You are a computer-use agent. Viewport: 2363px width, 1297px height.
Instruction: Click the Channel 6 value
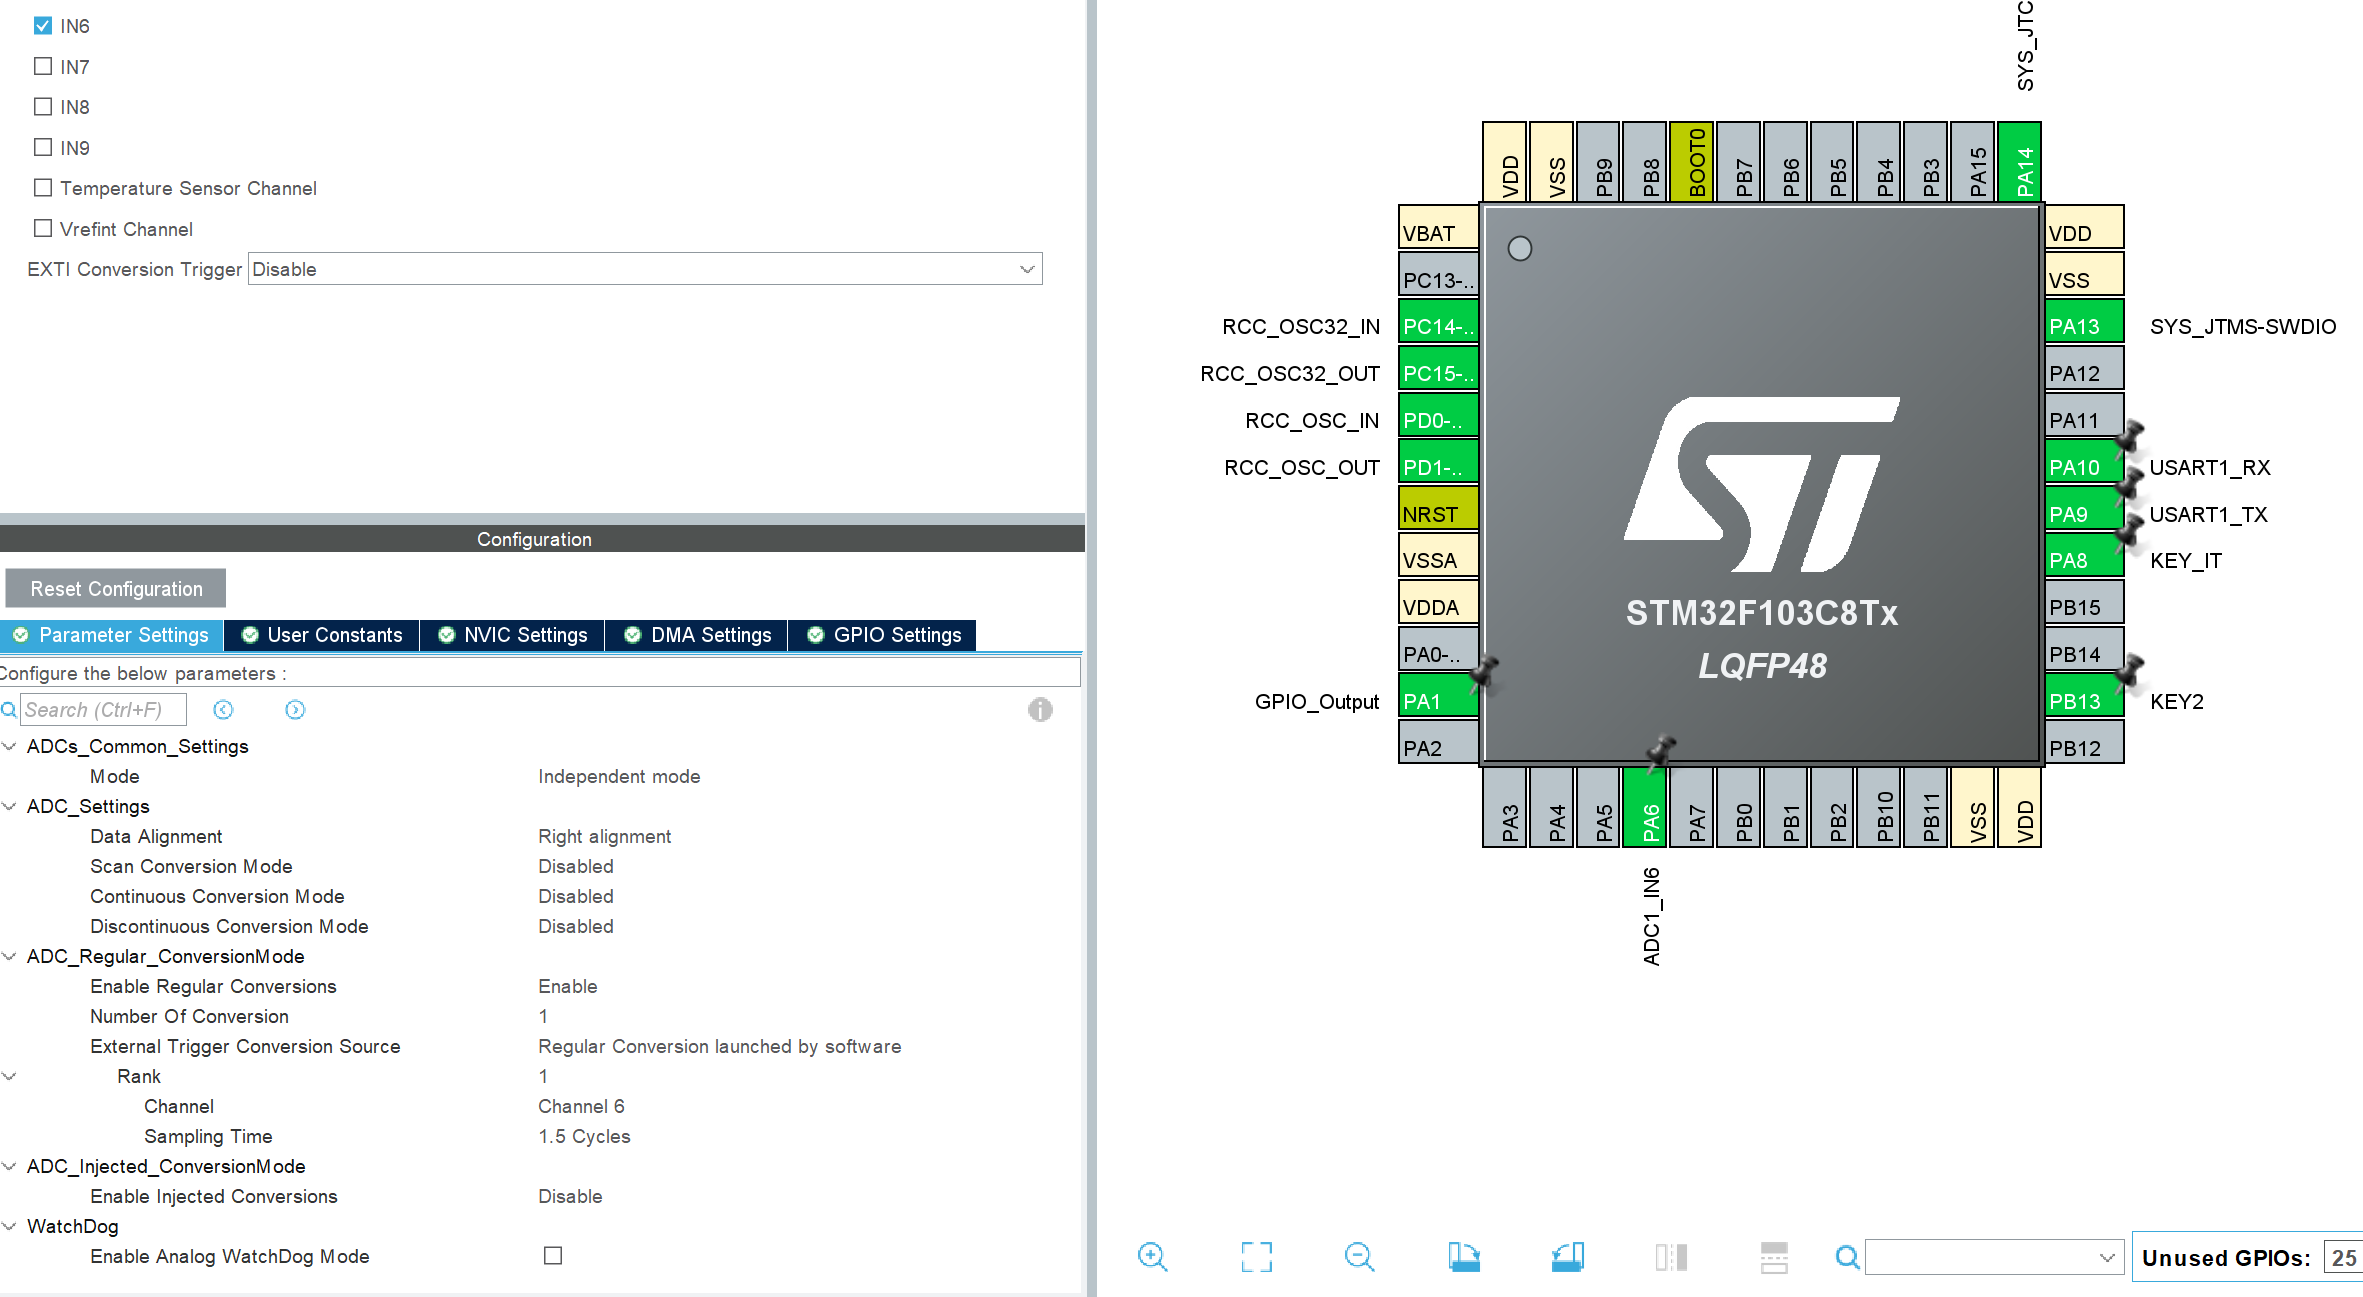click(581, 1106)
